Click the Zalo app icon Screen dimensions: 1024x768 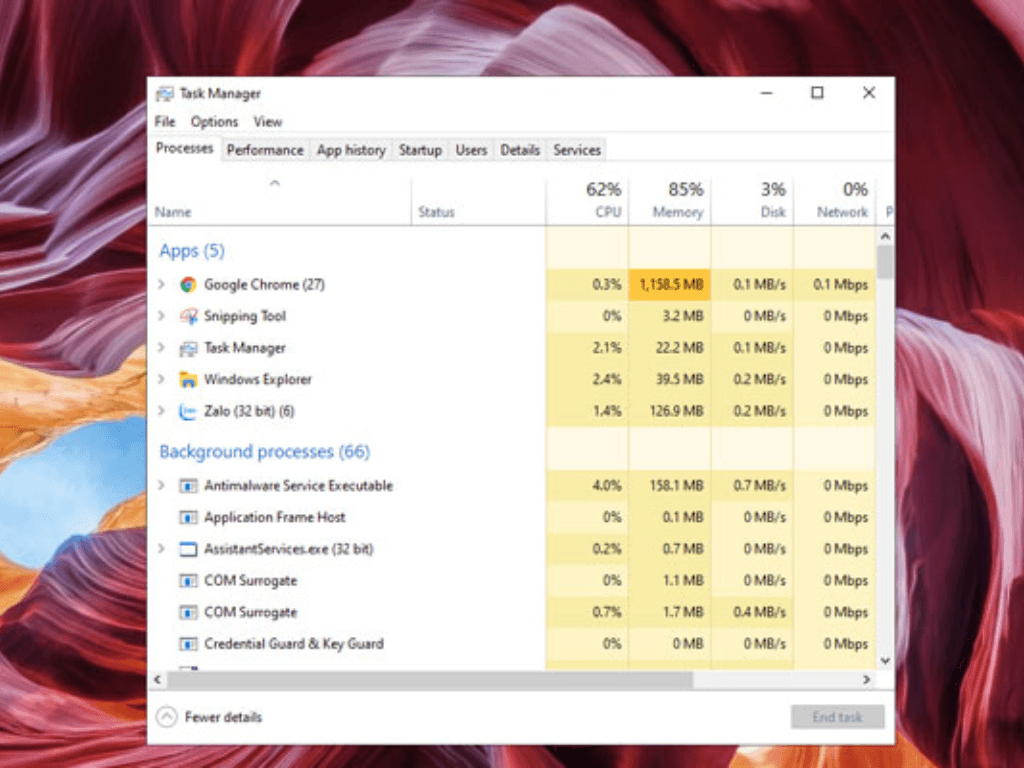[x=188, y=411]
